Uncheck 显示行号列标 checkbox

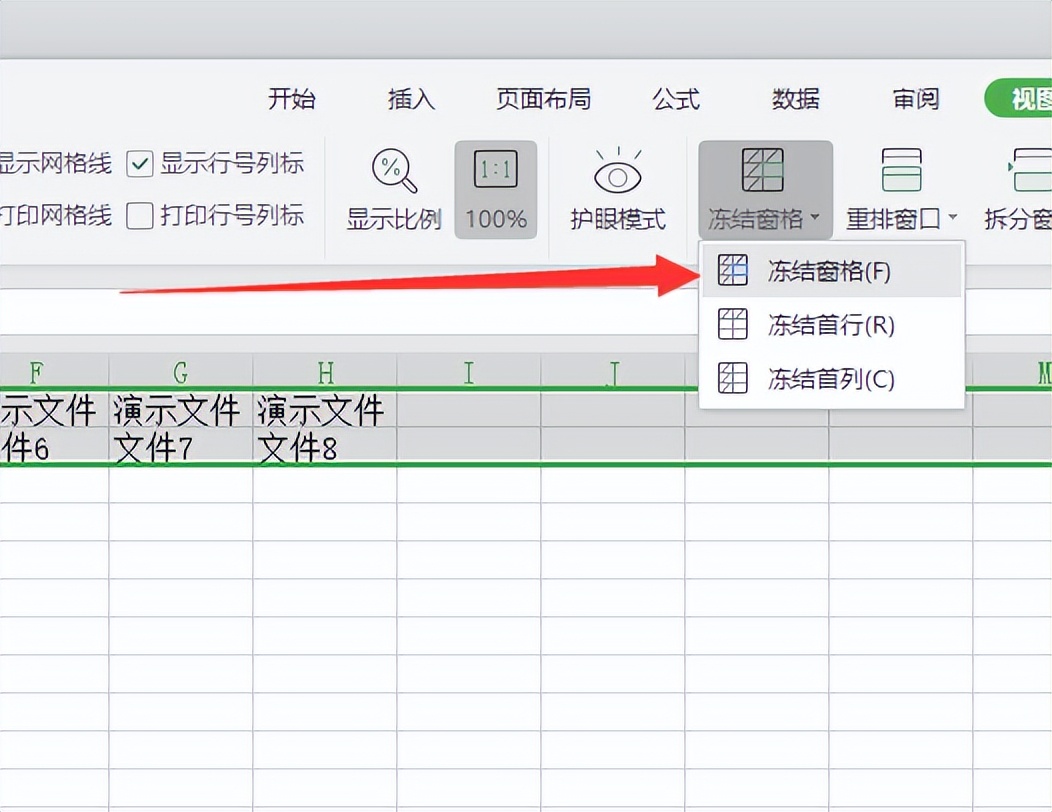140,164
